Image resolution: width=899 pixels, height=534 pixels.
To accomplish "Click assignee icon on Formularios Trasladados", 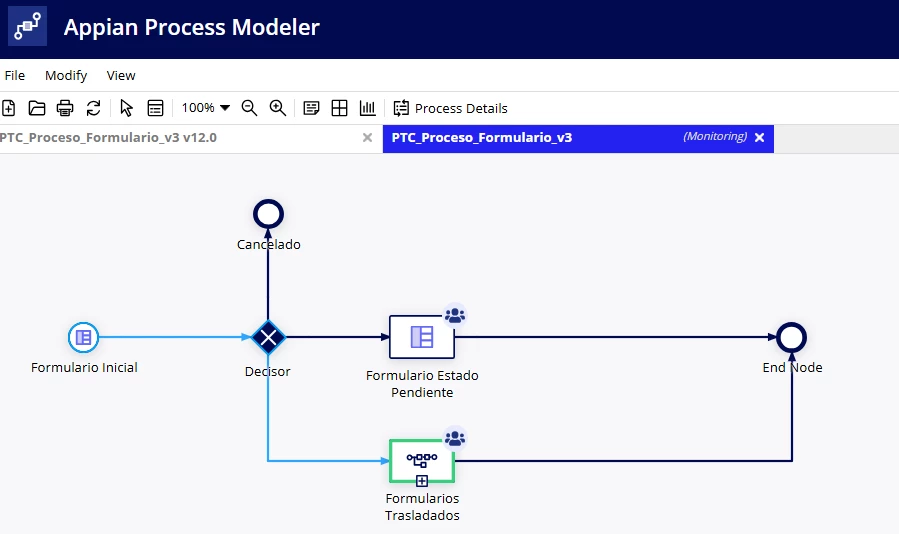I will [455, 439].
